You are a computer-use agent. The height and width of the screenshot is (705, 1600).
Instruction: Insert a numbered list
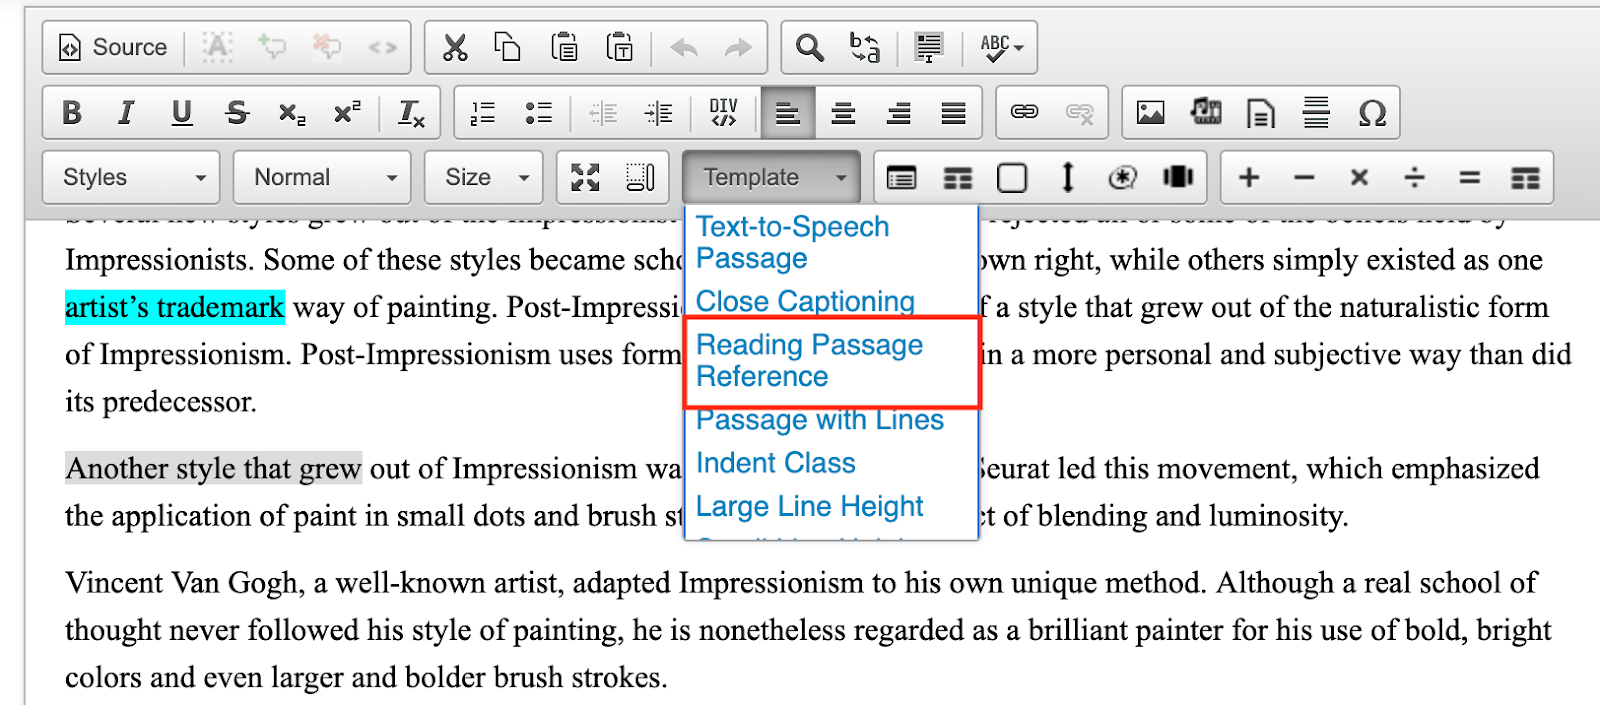pyautogui.click(x=483, y=112)
